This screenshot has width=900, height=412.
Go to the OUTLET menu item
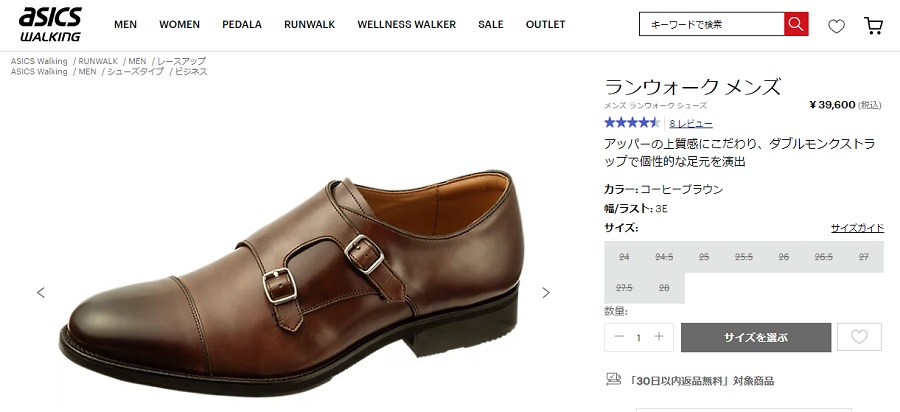[545, 24]
